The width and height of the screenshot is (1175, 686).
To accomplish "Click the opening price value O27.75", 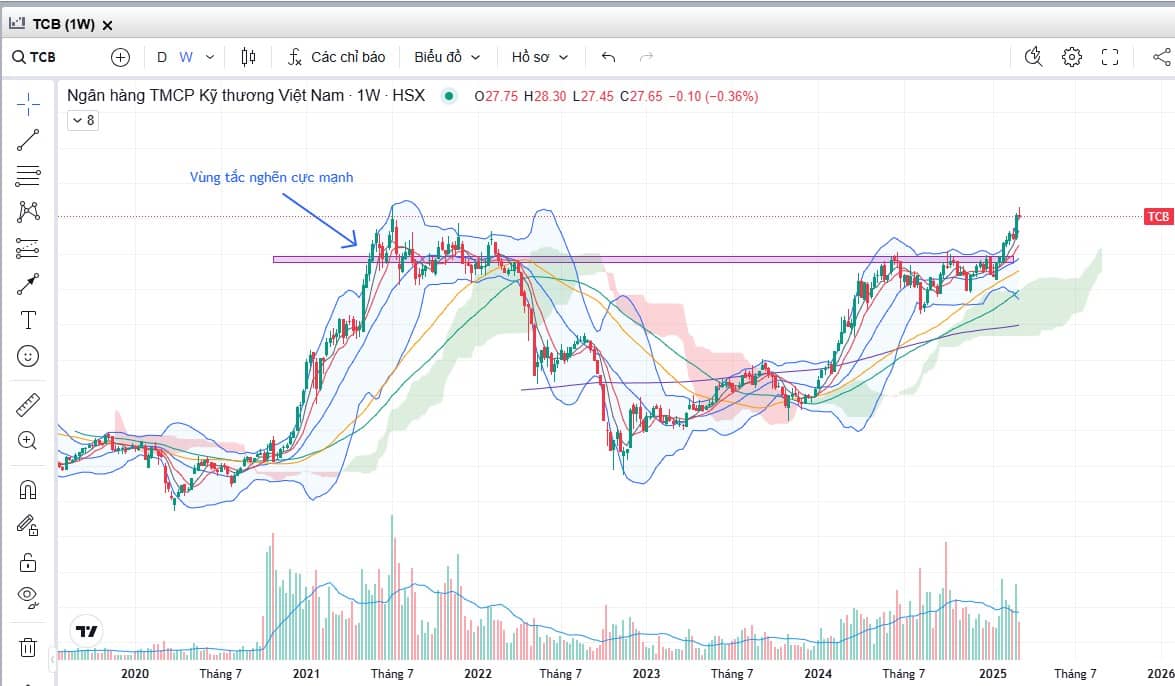I will coord(496,97).
